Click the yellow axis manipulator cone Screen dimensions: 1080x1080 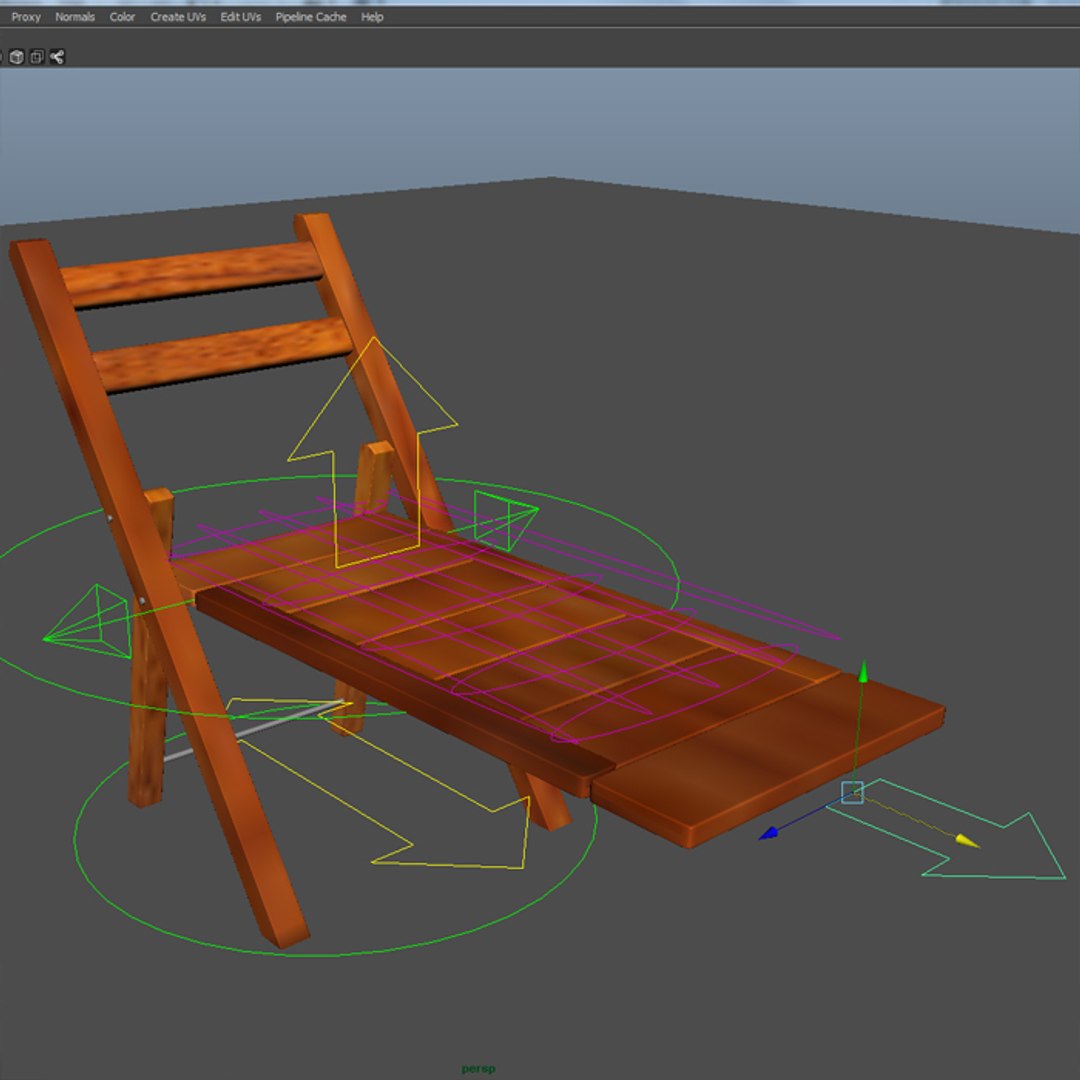coord(968,840)
